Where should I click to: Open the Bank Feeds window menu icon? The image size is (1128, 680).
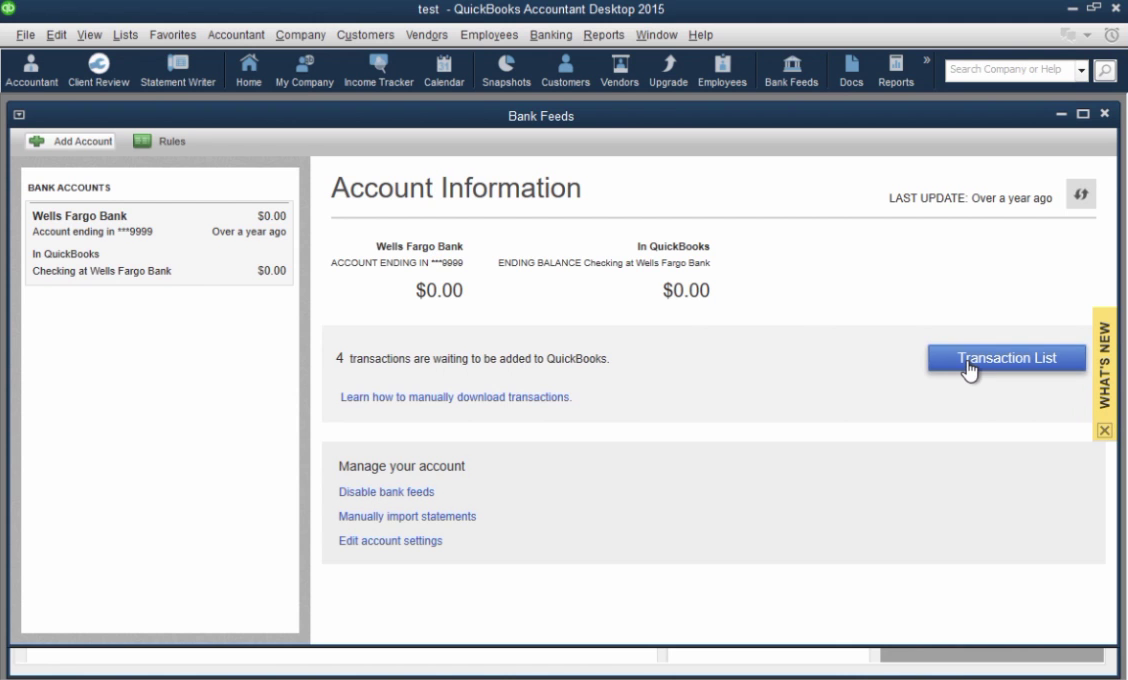pos(19,115)
